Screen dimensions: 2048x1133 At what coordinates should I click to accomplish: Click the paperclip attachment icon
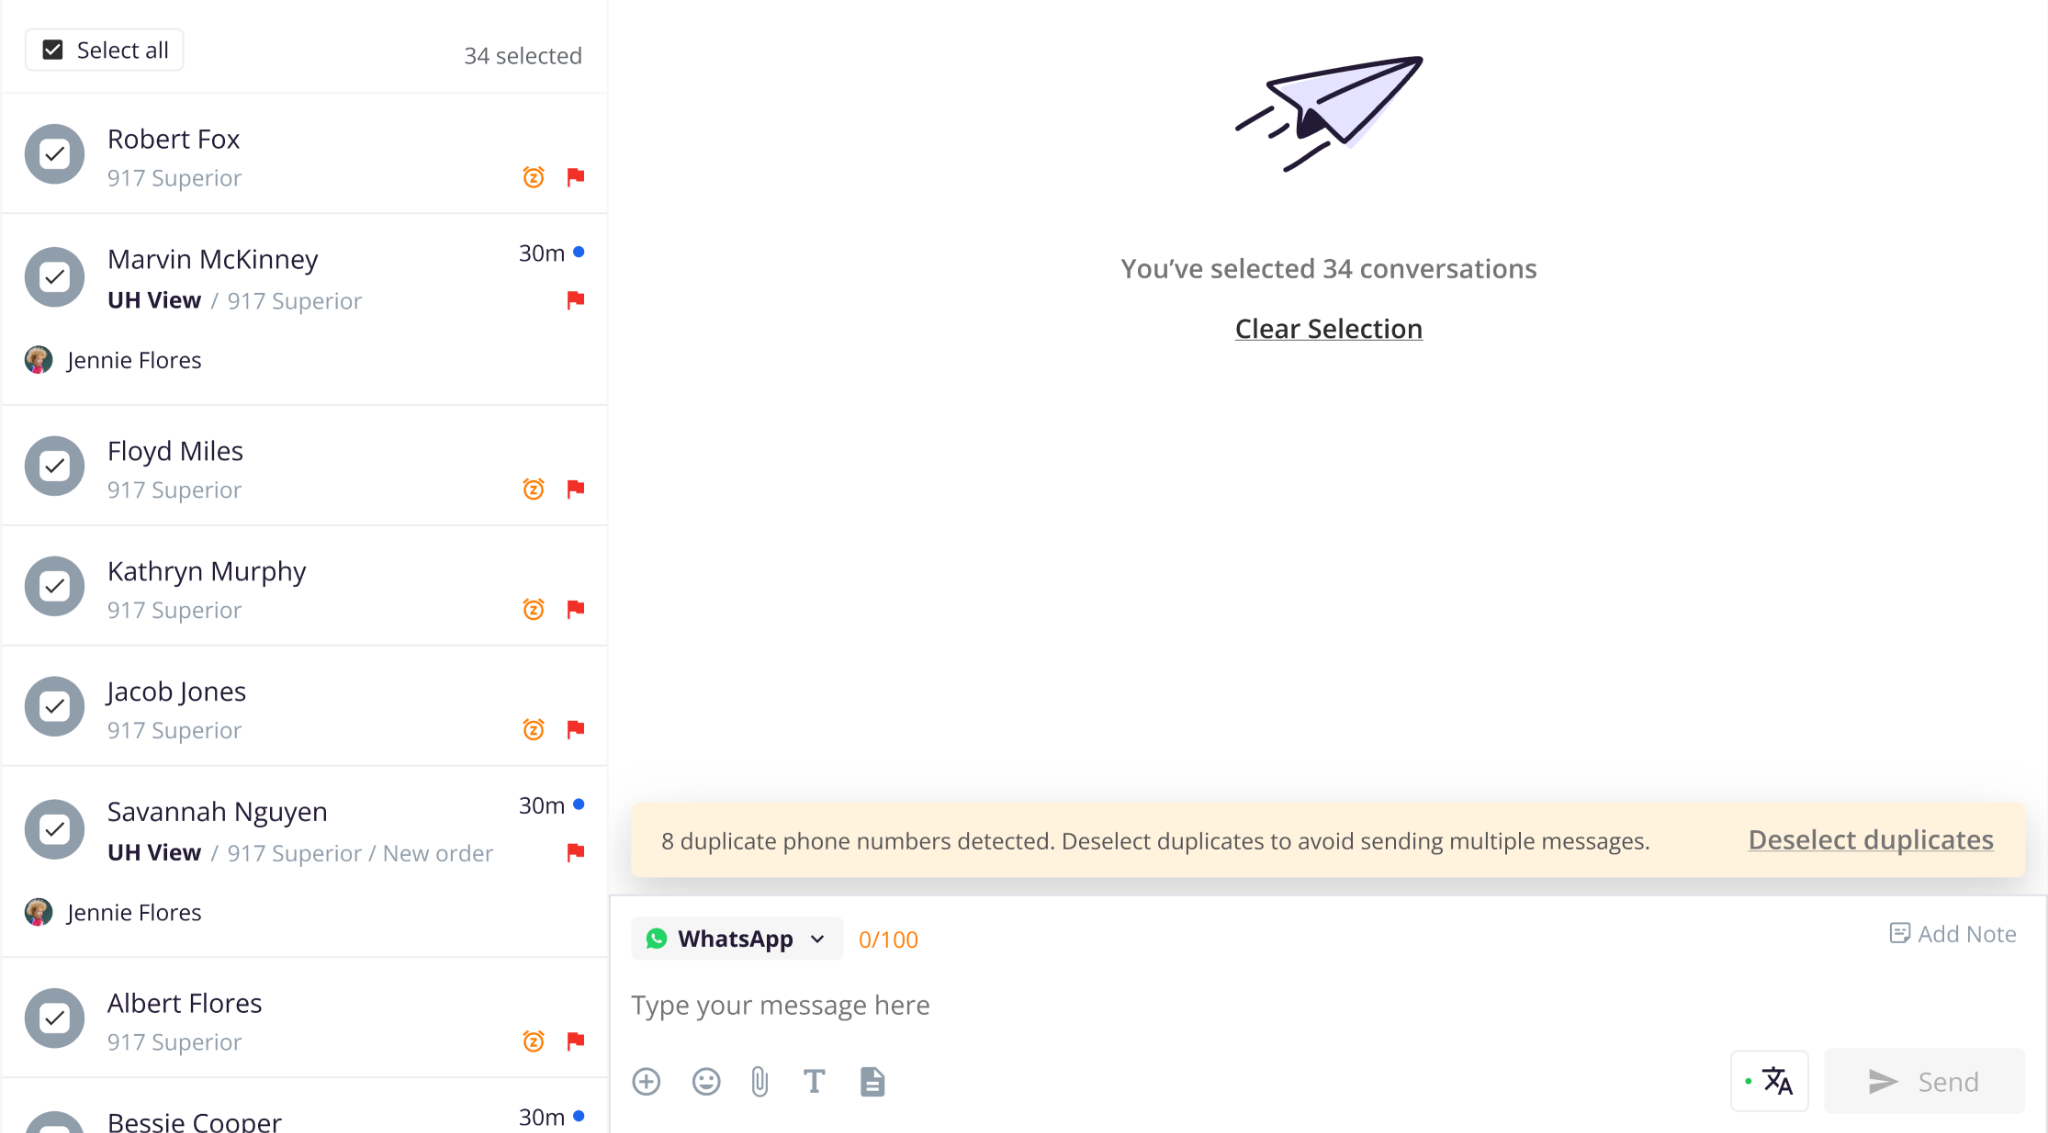point(760,1081)
